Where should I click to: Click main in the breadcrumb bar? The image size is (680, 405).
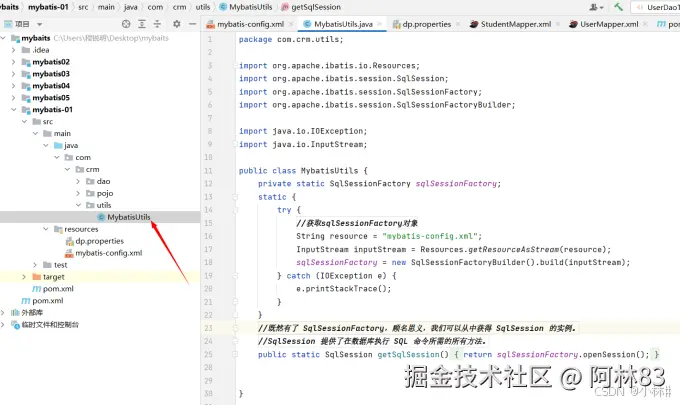(106, 7)
